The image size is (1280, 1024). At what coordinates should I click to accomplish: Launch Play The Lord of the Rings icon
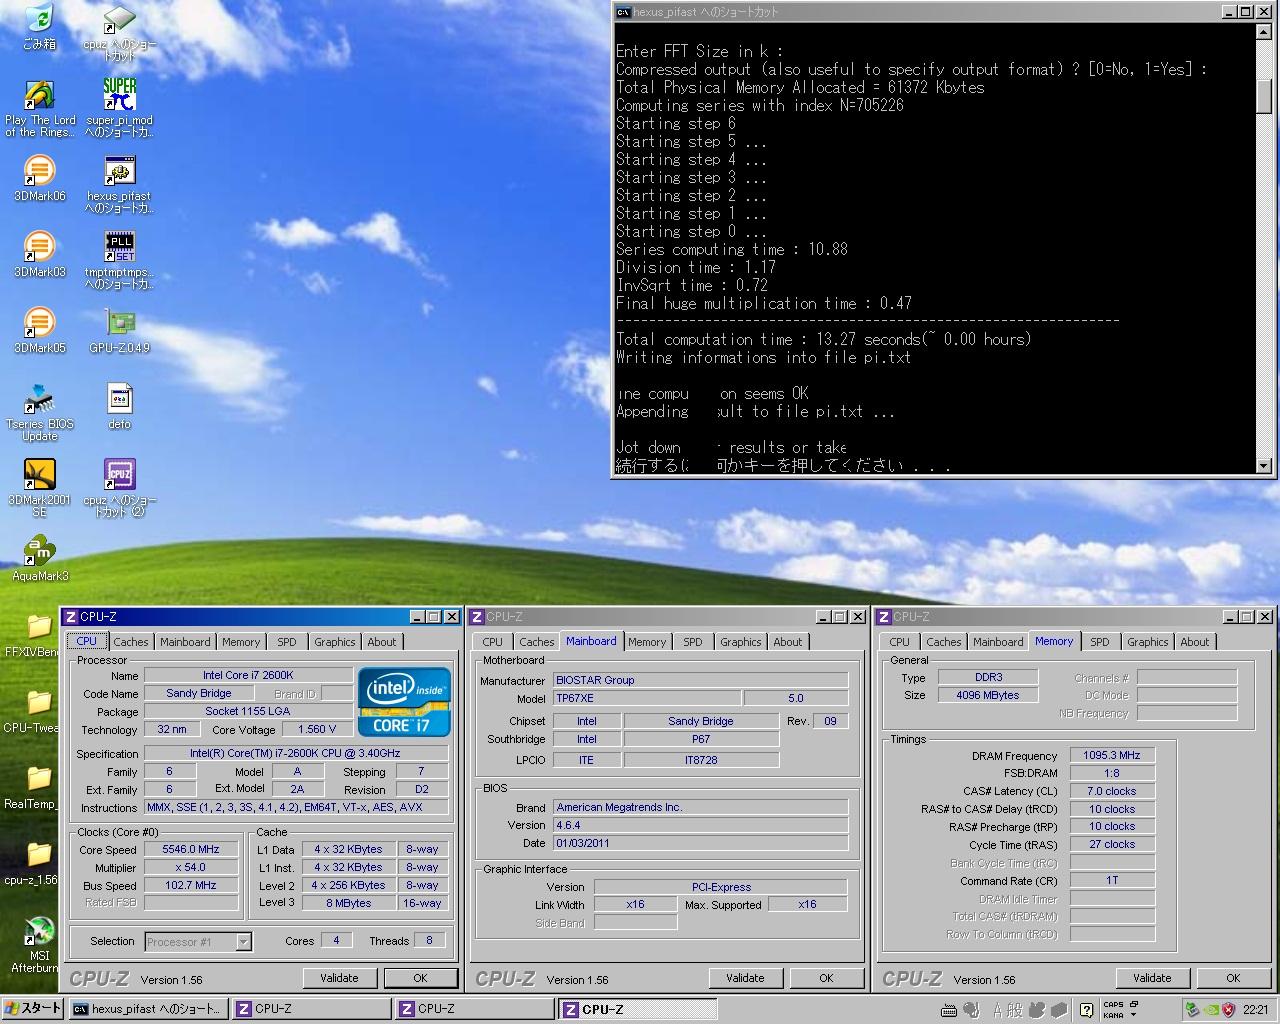click(x=40, y=108)
